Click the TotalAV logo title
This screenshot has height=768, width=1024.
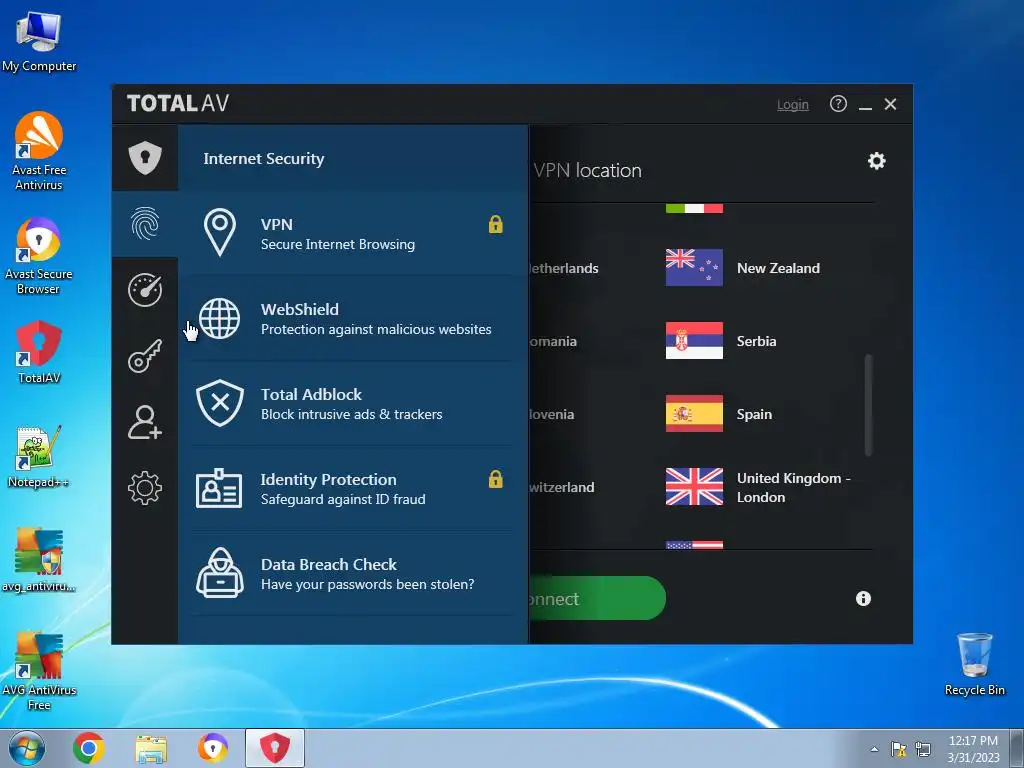178,103
